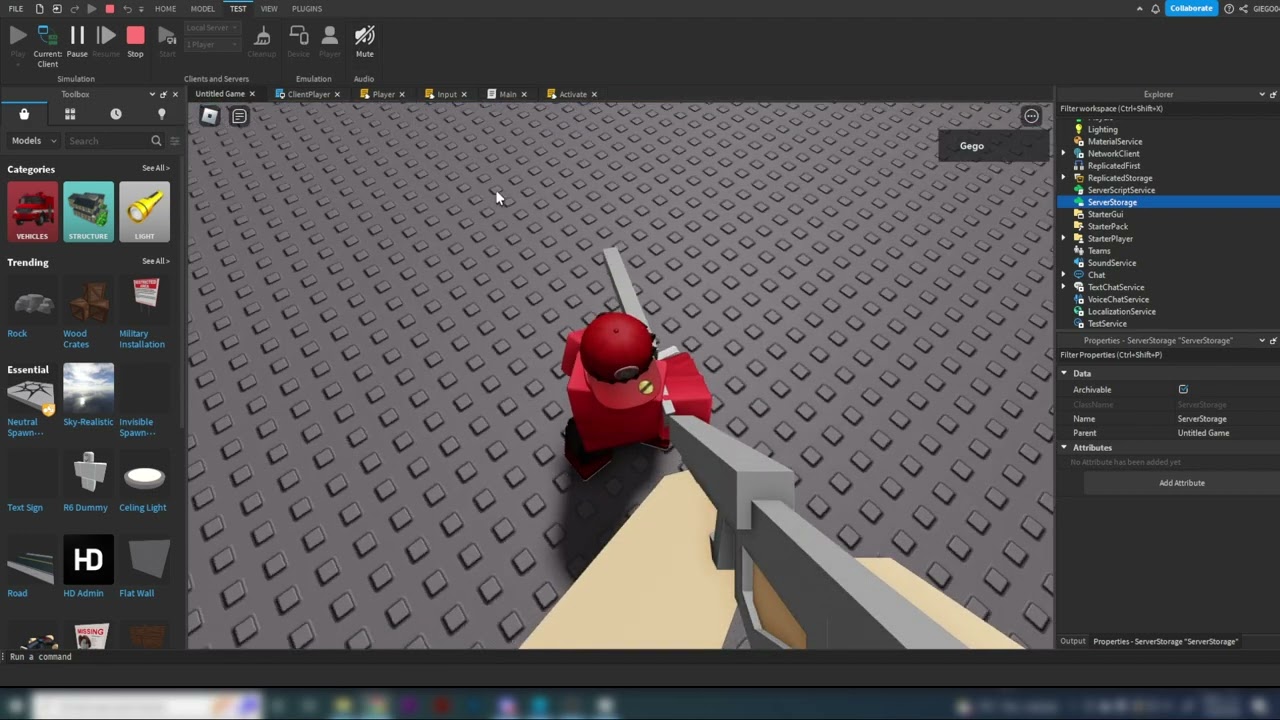
Task: Expand the StarterPlayer tree node
Action: tap(1064, 239)
